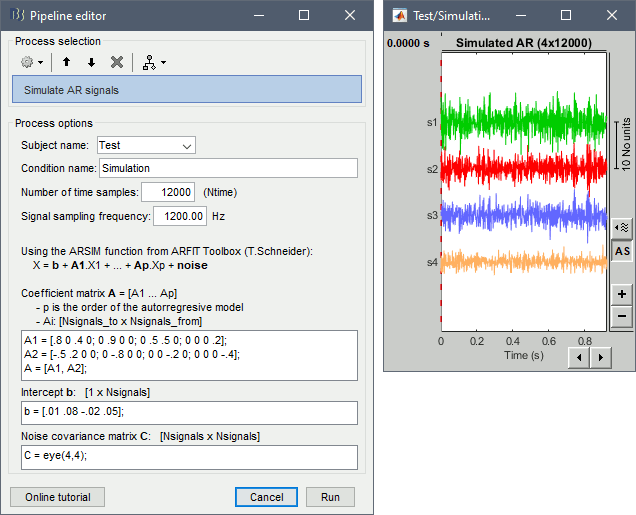Focus the Number of time samples field

168,192
